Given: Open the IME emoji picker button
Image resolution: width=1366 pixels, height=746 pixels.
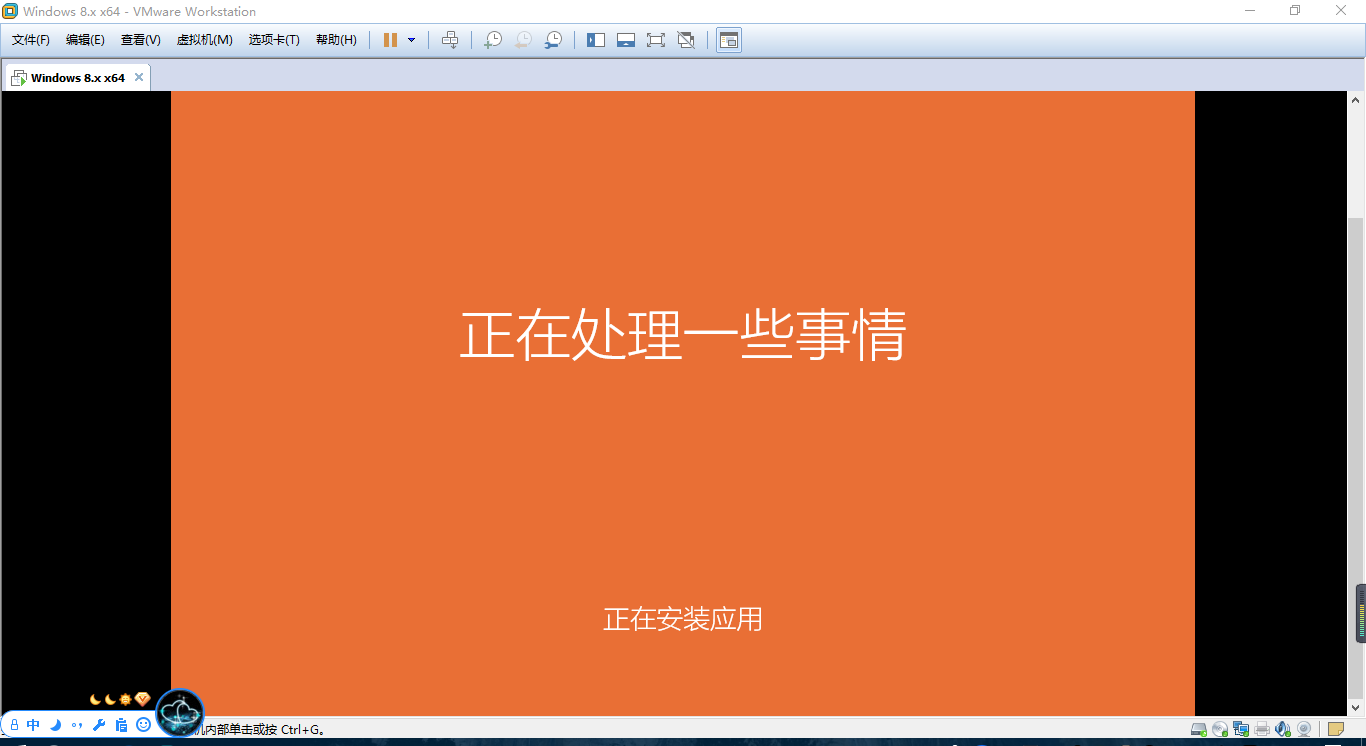Looking at the screenshot, I should pos(143,725).
